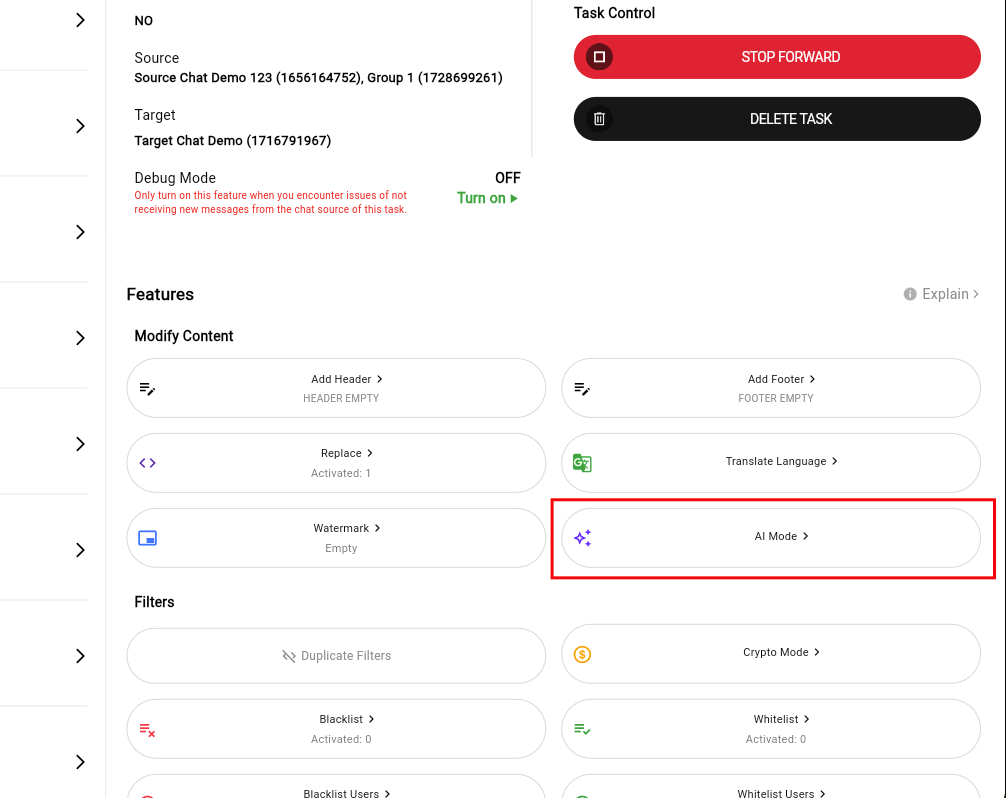
Task: Click the Add Footer edit icon
Action: pyautogui.click(x=582, y=388)
